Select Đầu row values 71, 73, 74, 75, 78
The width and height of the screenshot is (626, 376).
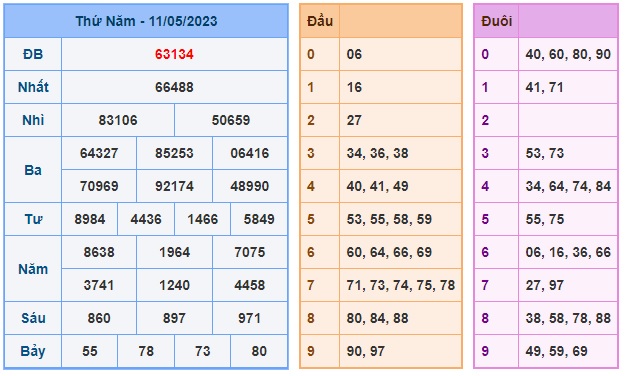pos(401,285)
